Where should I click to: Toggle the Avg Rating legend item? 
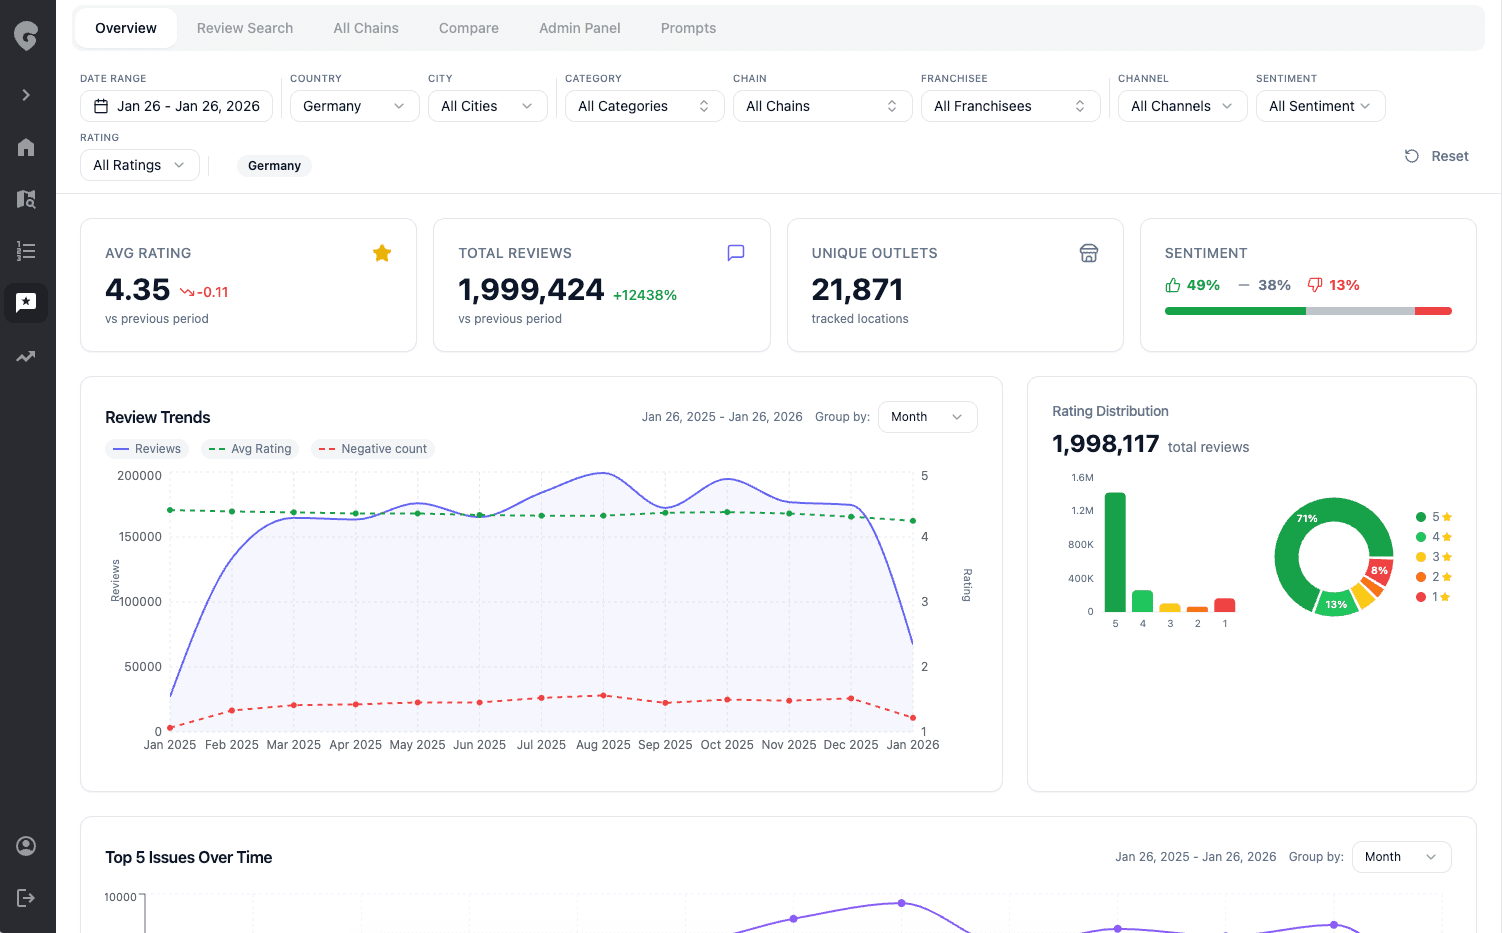click(x=249, y=449)
